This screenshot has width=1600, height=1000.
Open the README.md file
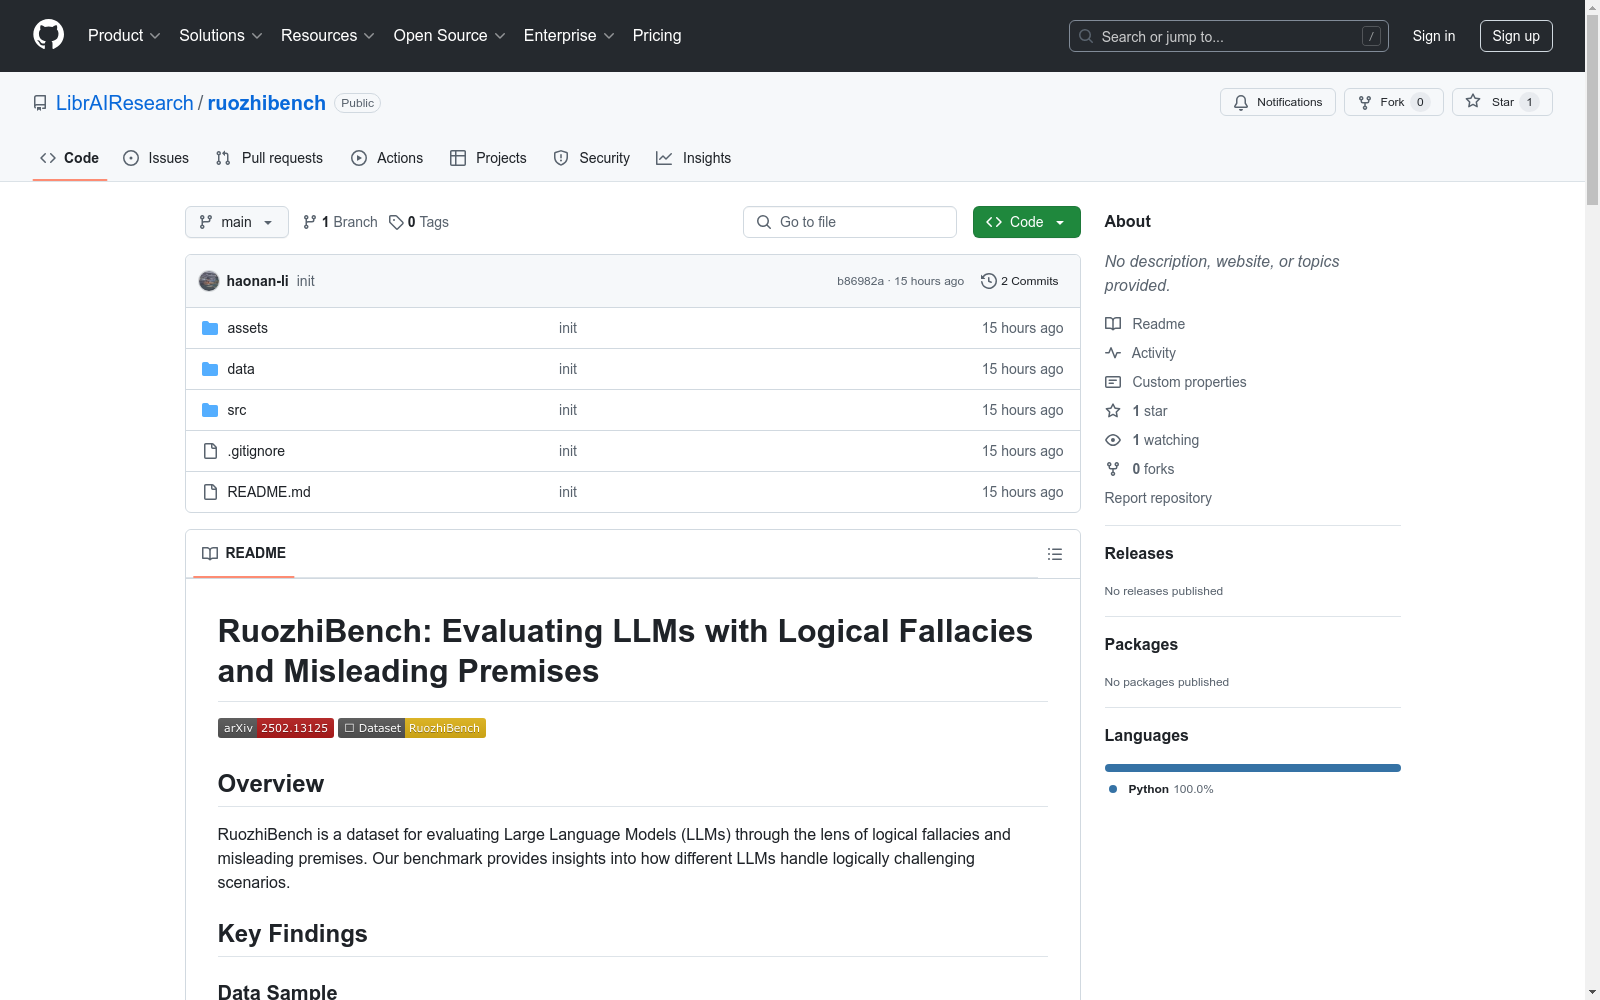tap(269, 492)
